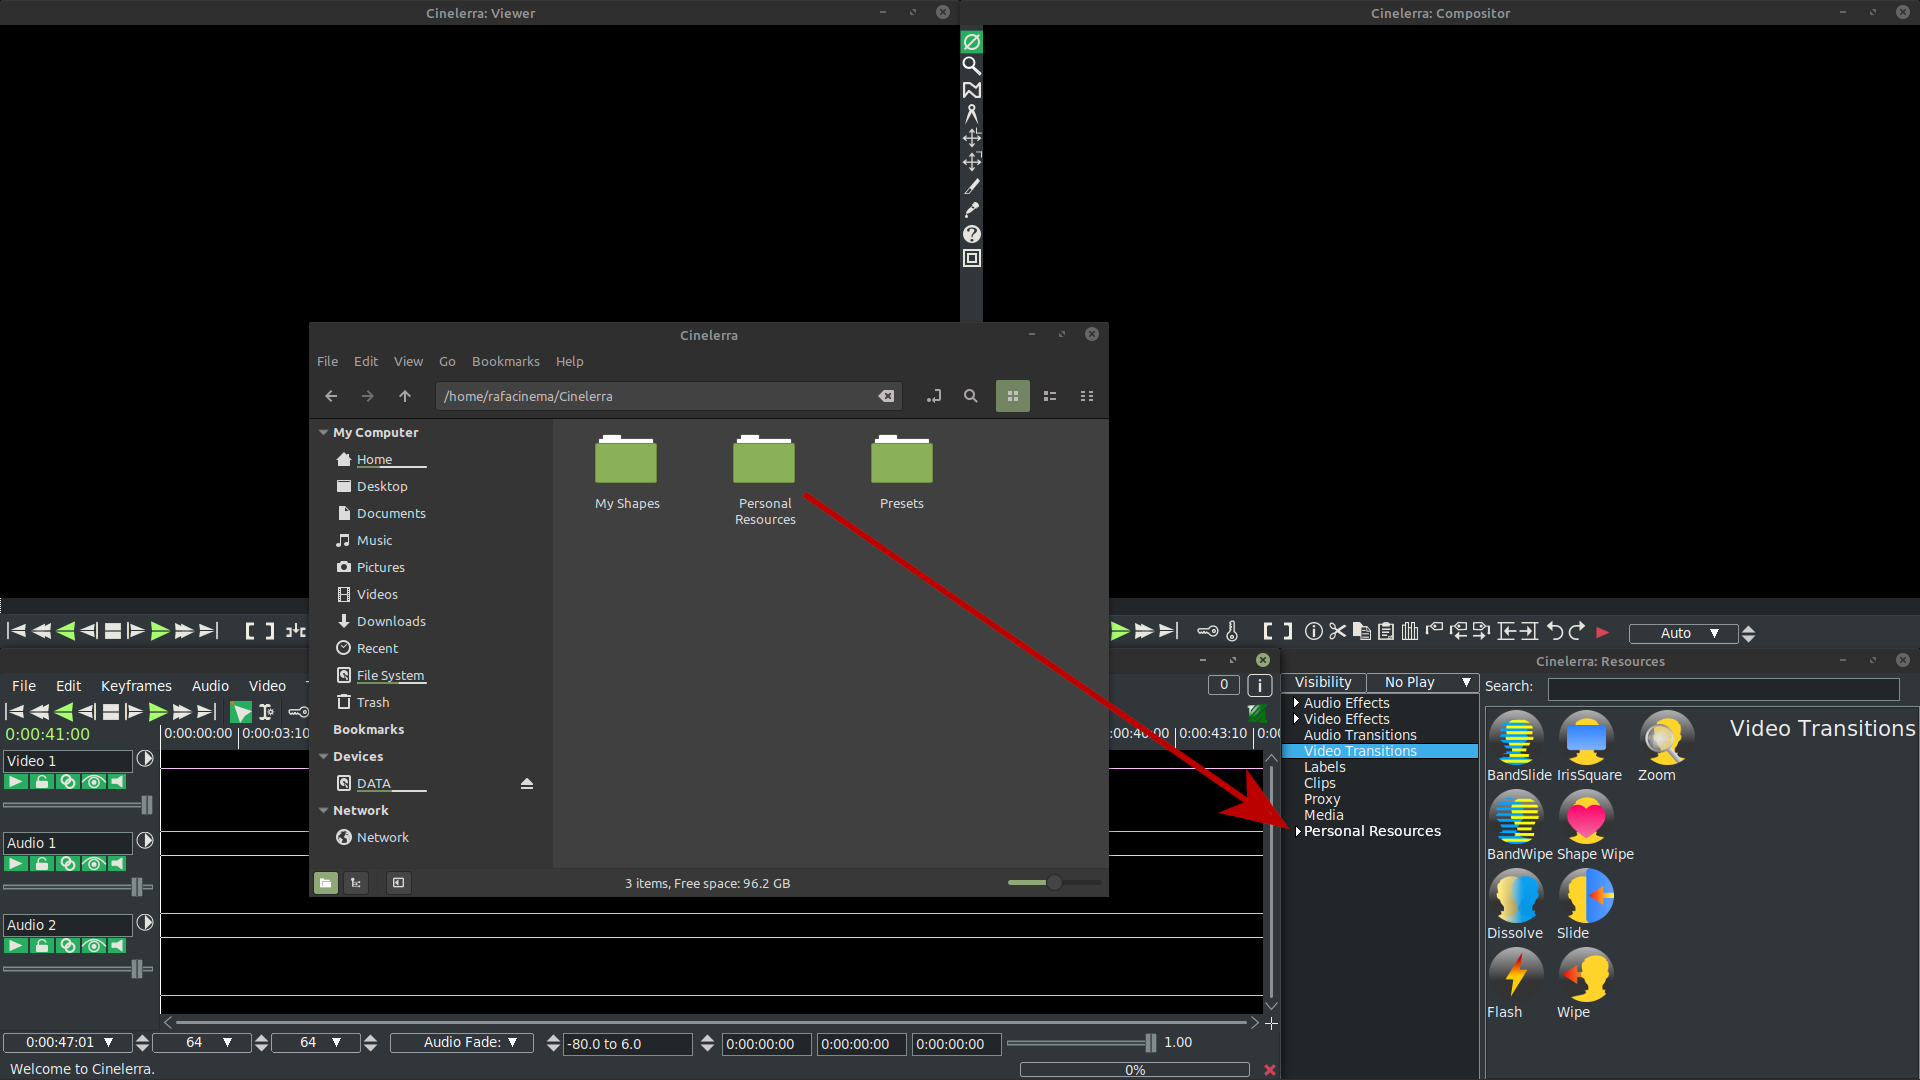The width and height of the screenshot is (1920, 1080).
Task: Click the IrisSquare transition icon
Action: [x=1586, y=739]
